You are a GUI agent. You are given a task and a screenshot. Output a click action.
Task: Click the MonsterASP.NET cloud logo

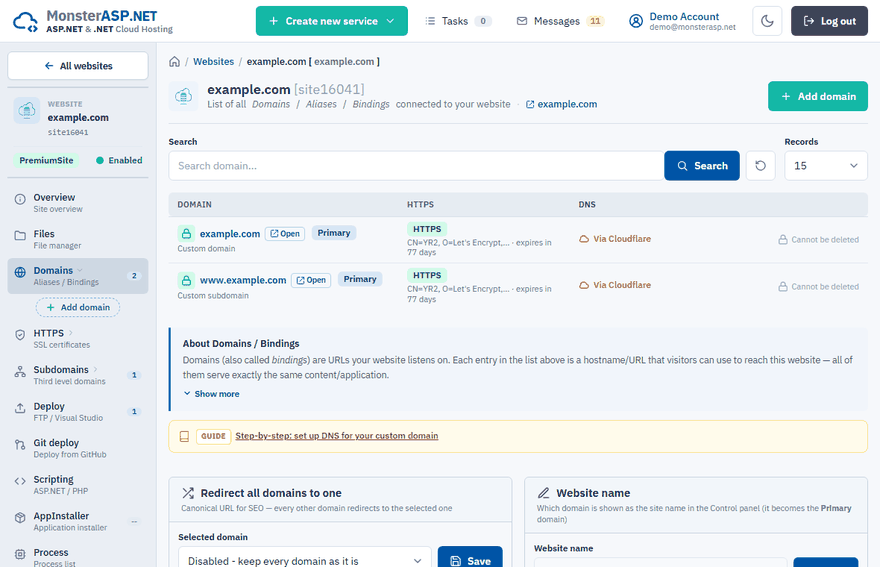coord(25,21)
